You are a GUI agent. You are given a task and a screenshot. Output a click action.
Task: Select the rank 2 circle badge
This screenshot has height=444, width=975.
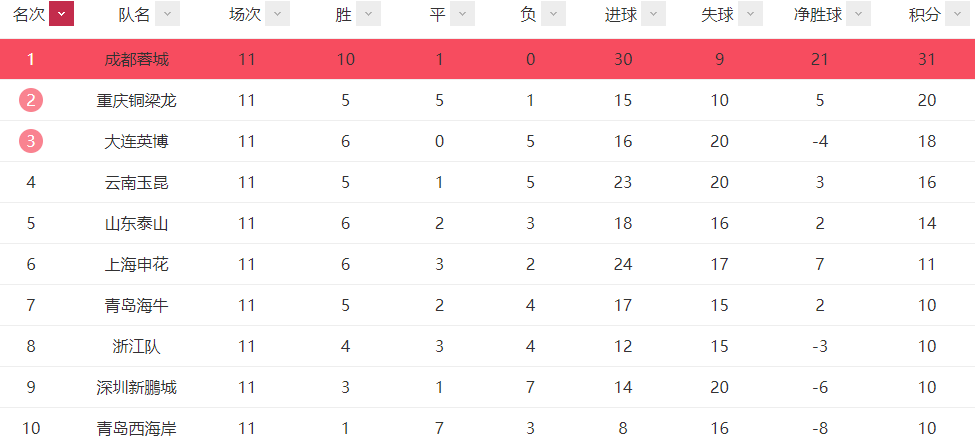click(x=31, y=100)
